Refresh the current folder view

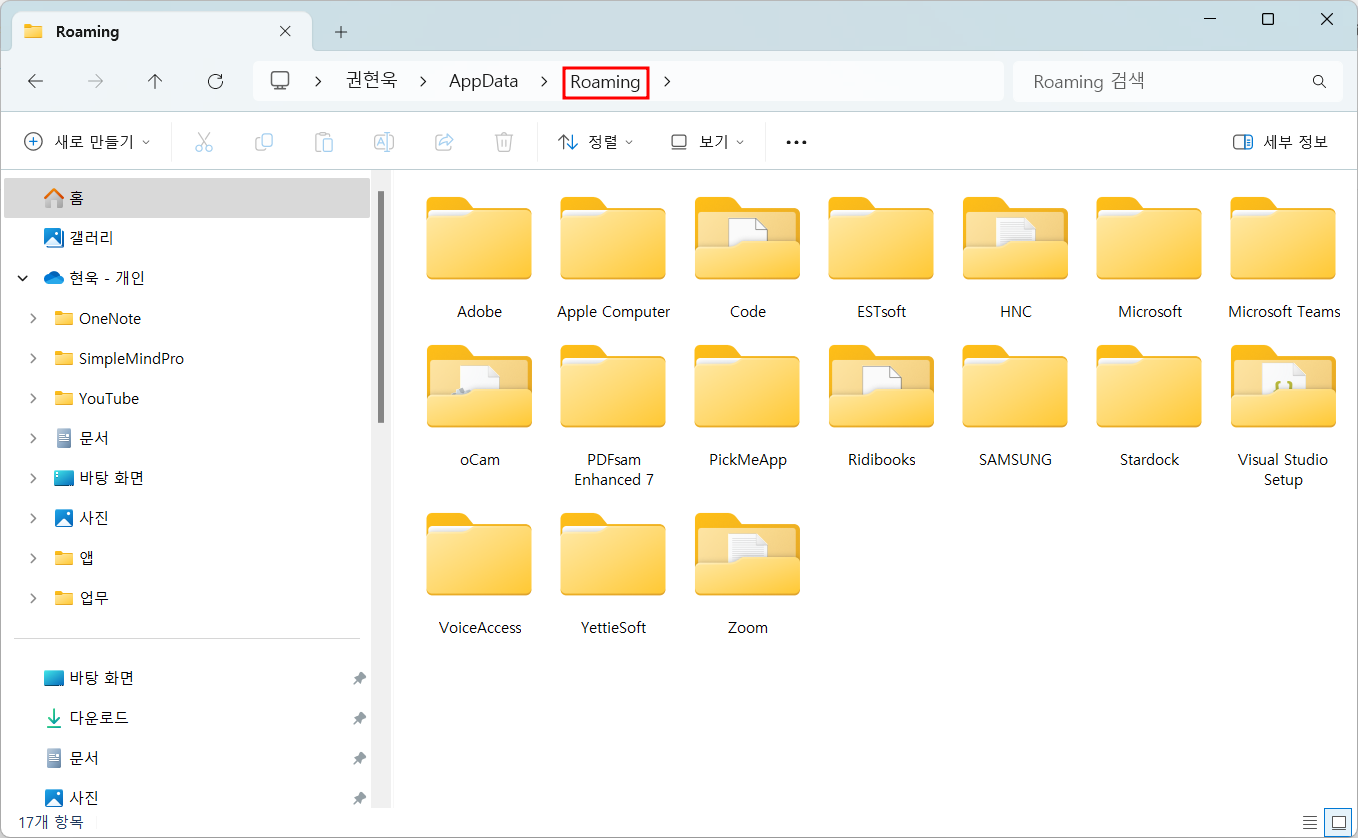tap(215, 82)
